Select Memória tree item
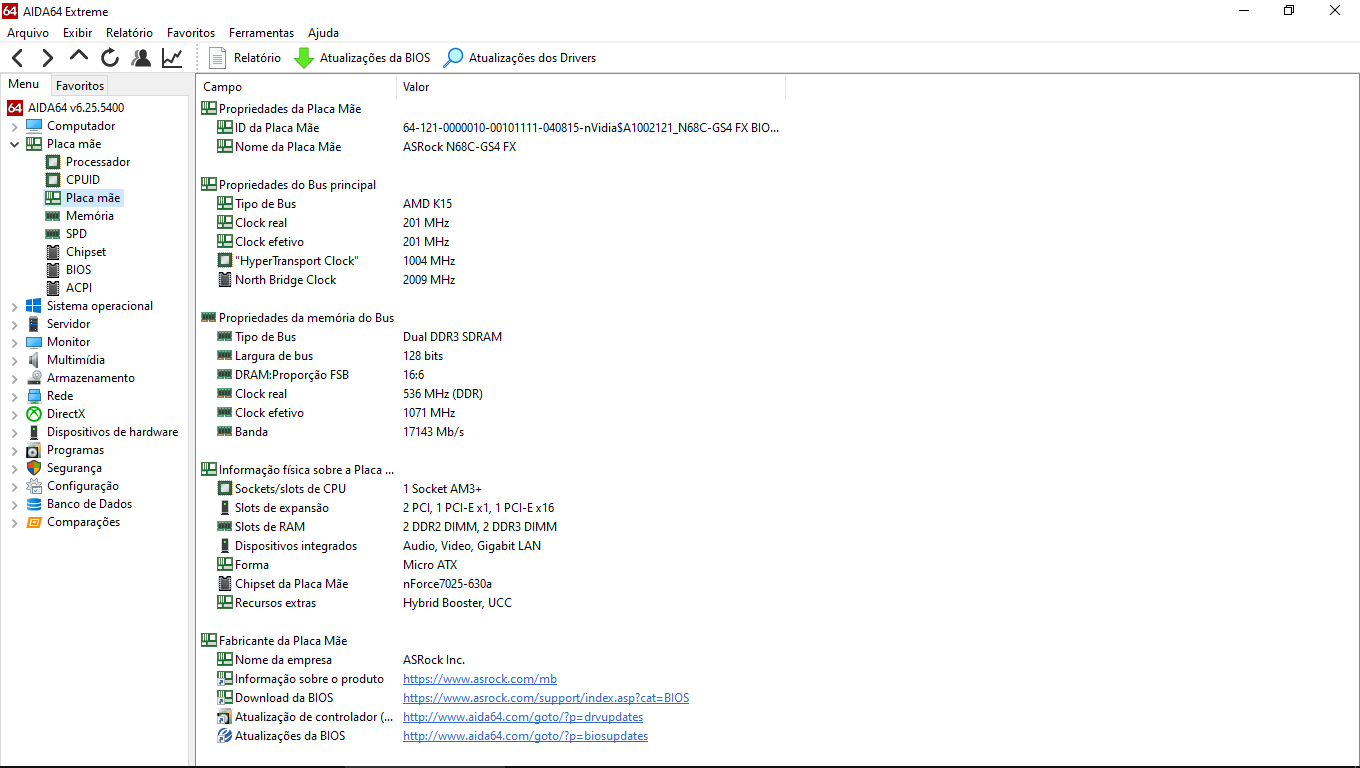 (90, 216)
